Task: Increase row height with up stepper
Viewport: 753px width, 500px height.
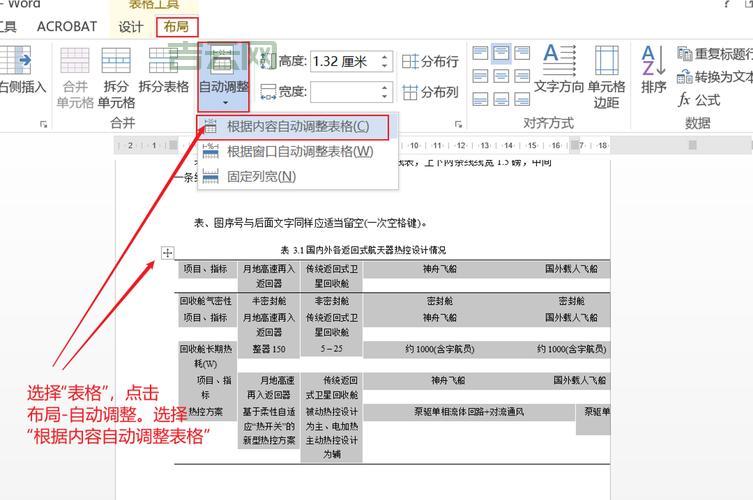Action: tap(385, 56)
